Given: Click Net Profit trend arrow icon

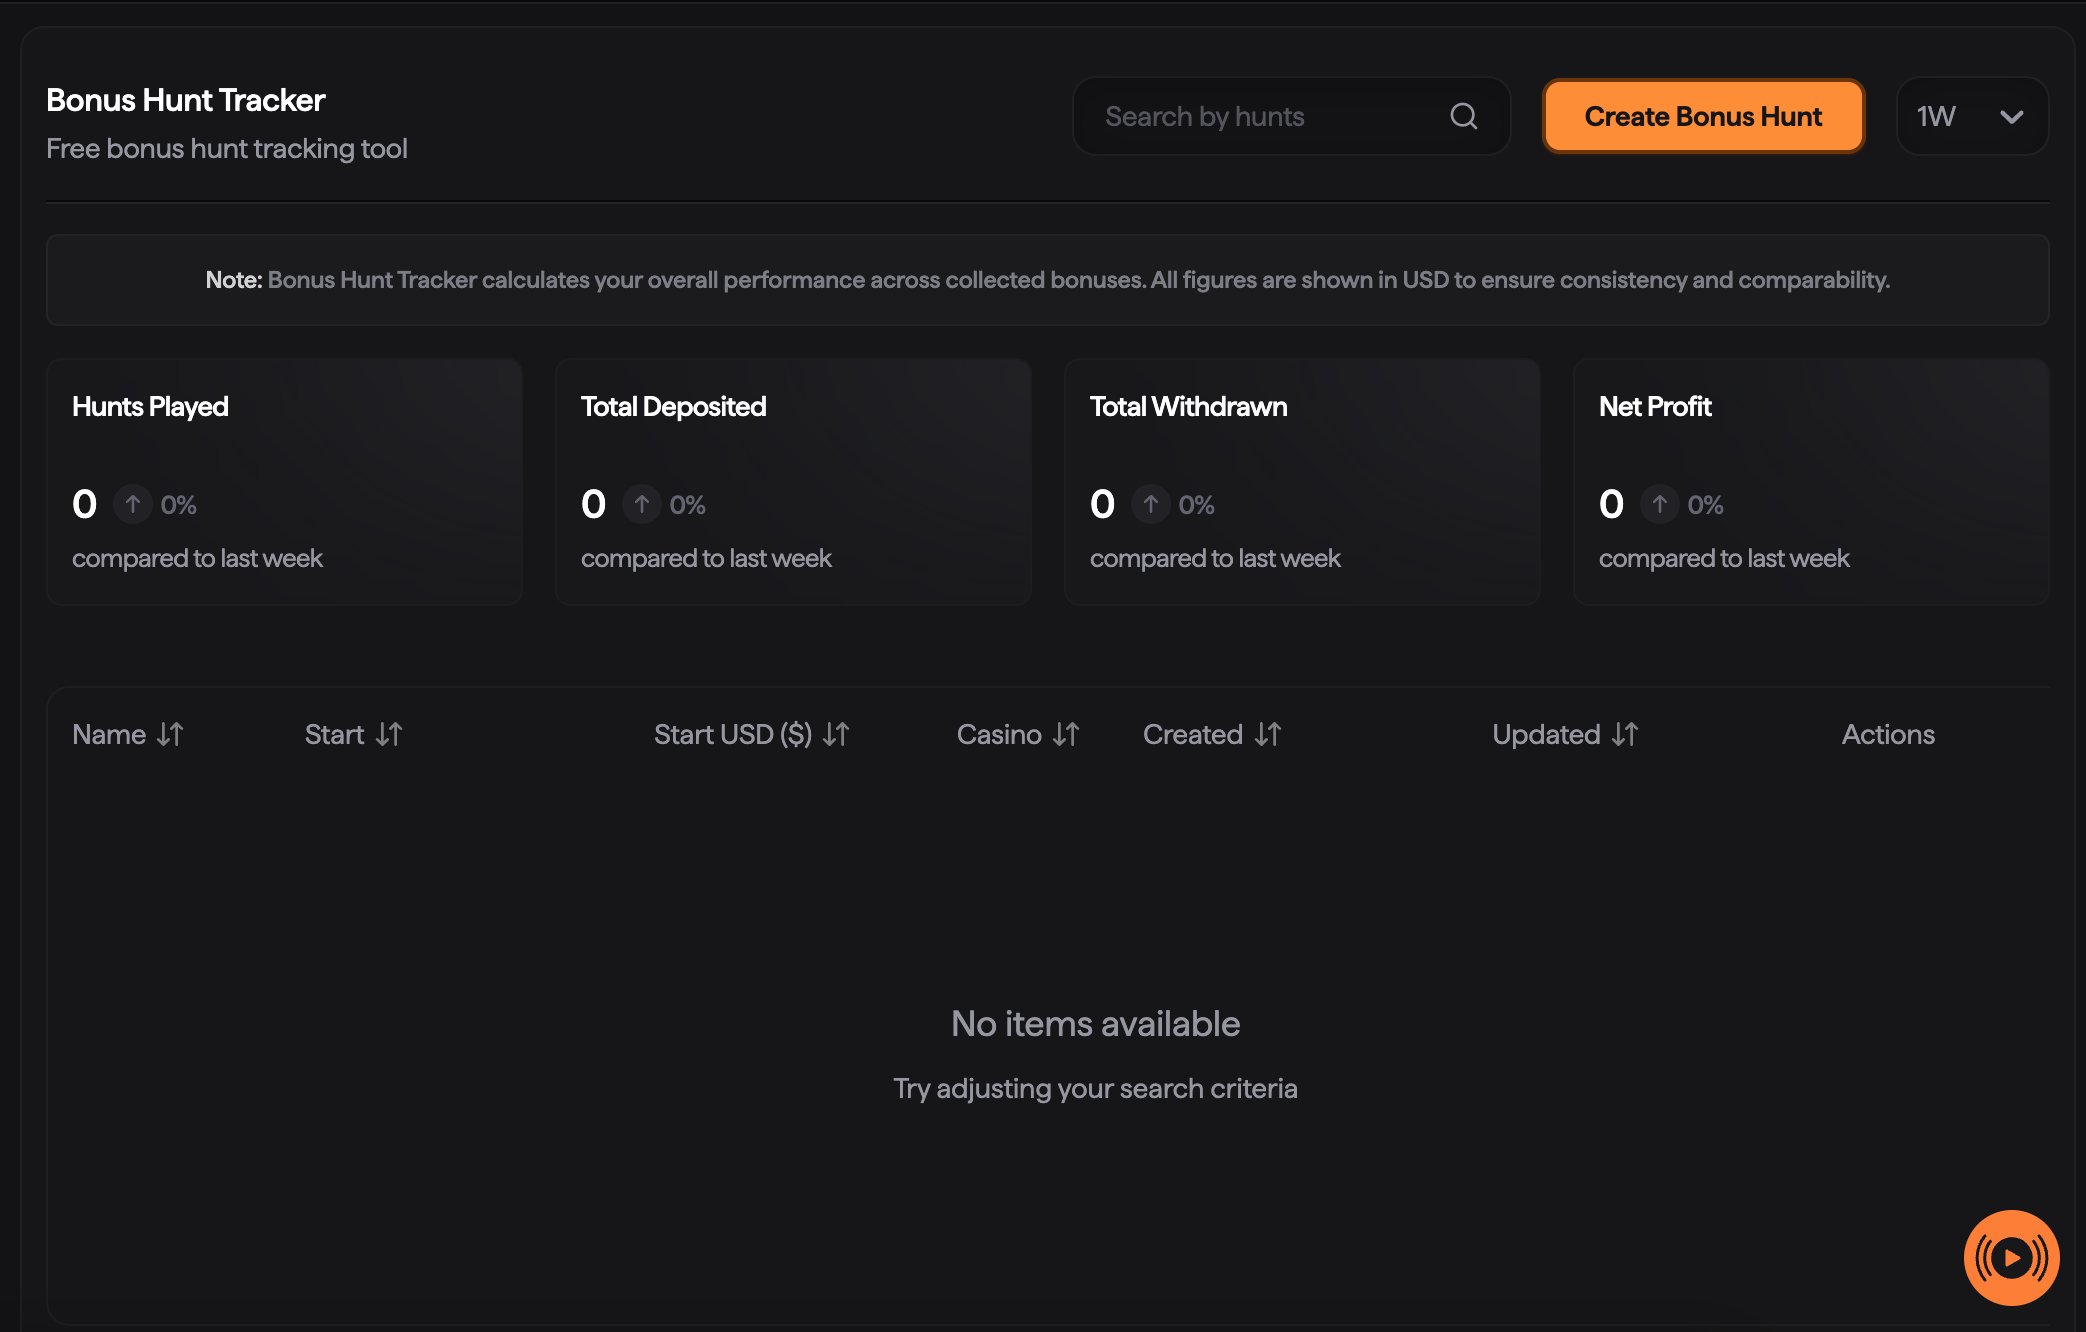Looking at the screenshot, I should point(1660,504).
